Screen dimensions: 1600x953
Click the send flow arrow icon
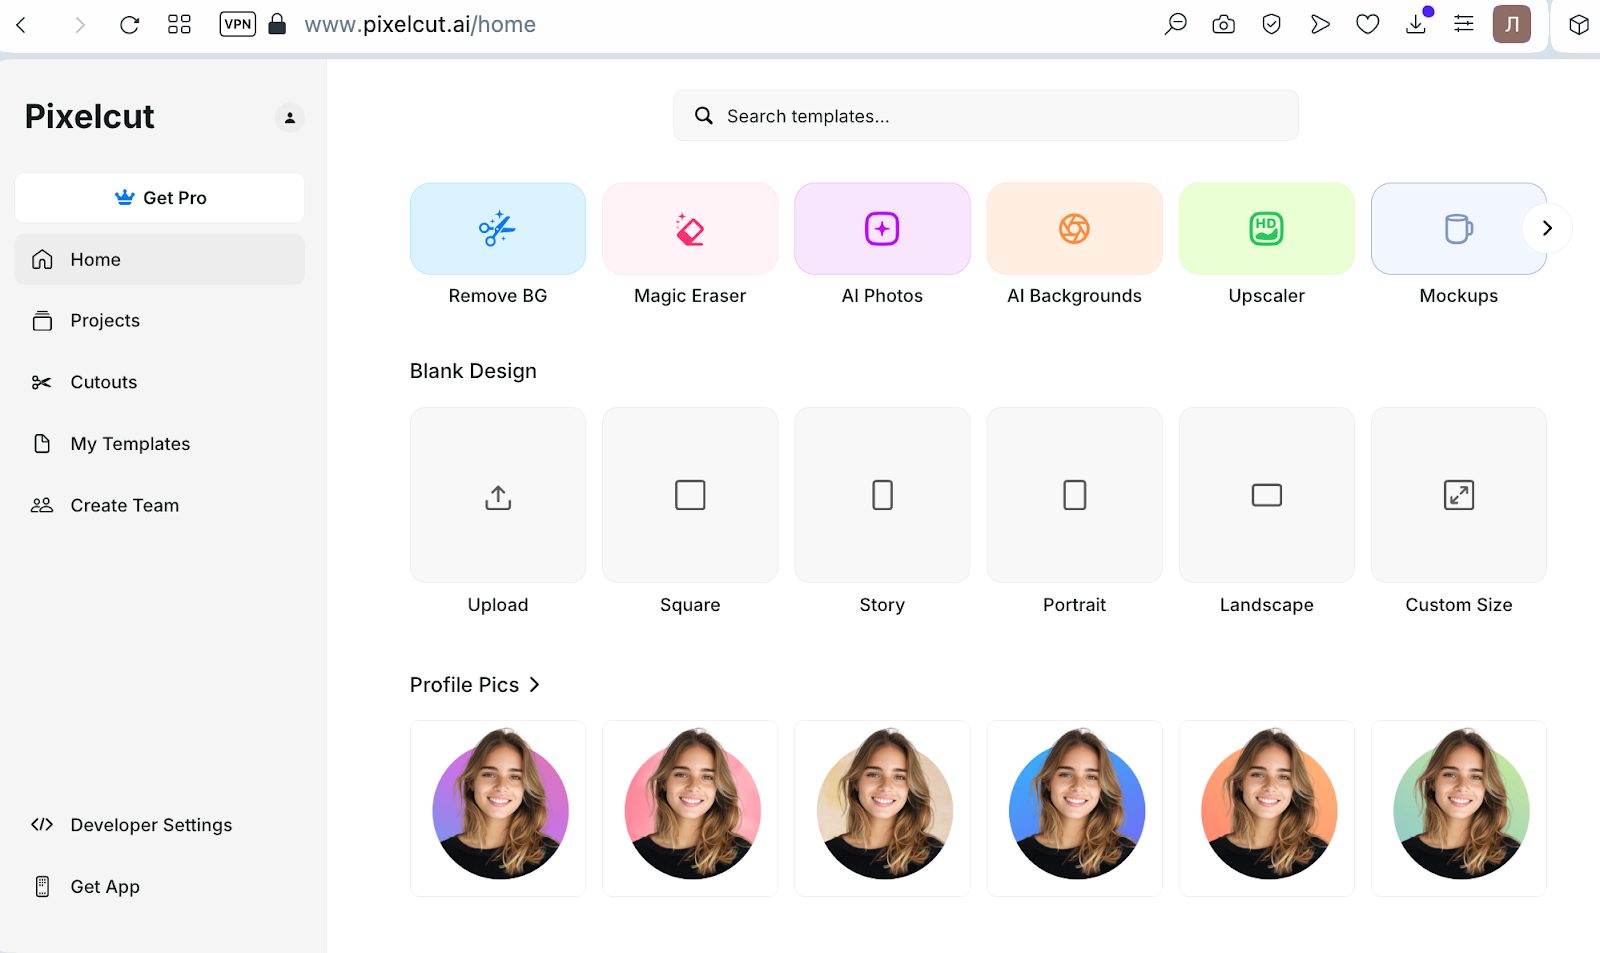(1320, 25)
